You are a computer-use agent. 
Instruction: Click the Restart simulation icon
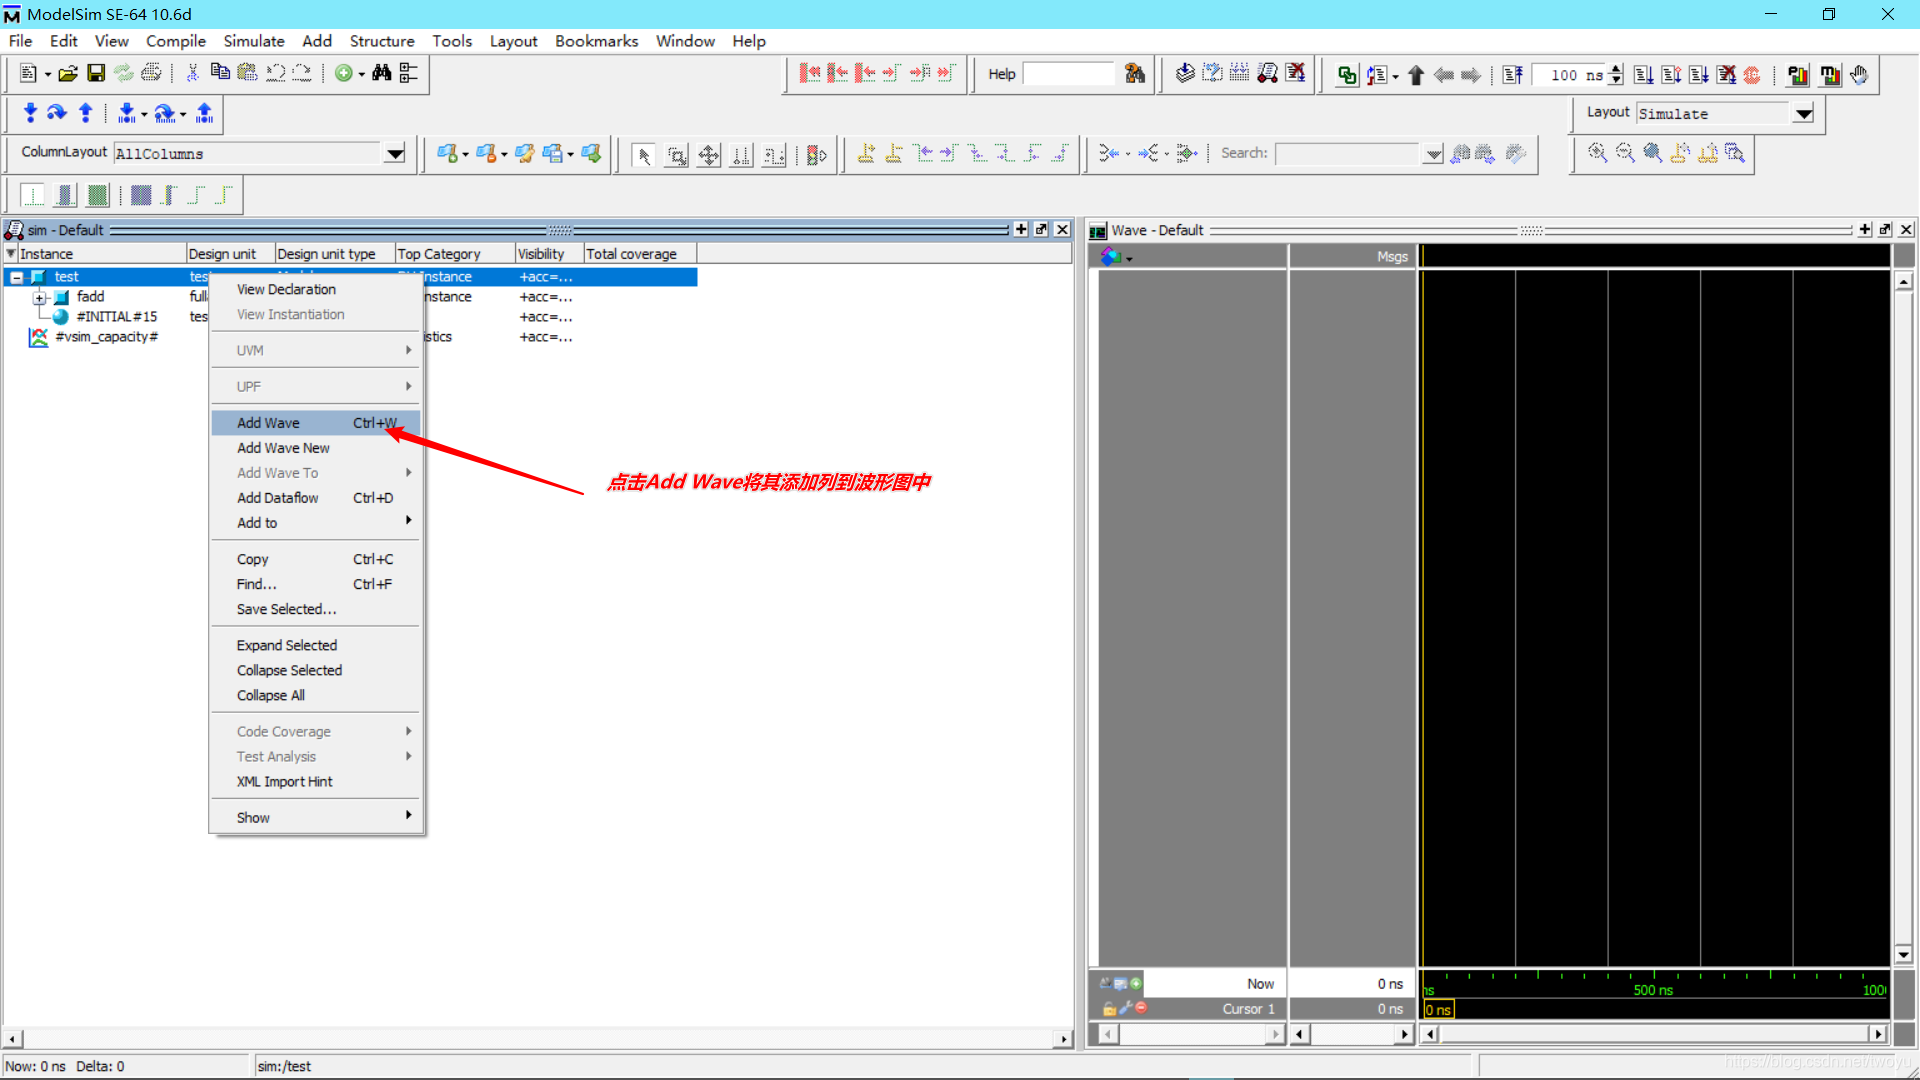click(1512, 75)
